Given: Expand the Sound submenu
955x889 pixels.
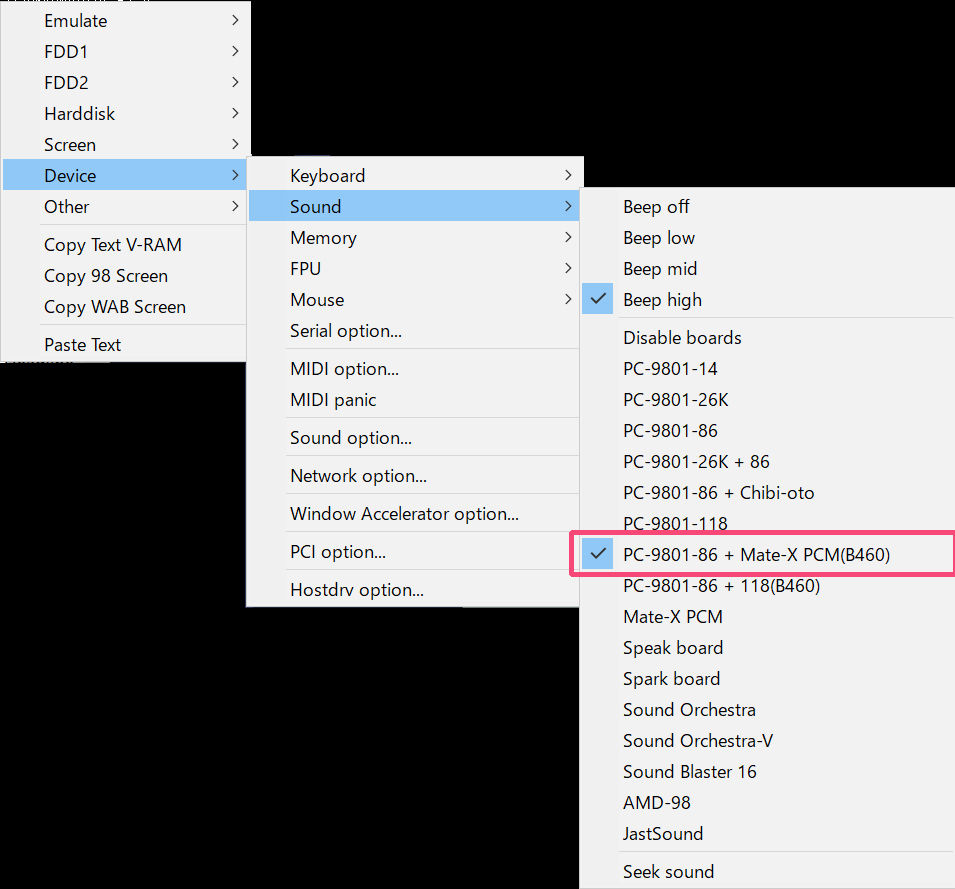Looking at the screenshot, I should pos(414,206).
